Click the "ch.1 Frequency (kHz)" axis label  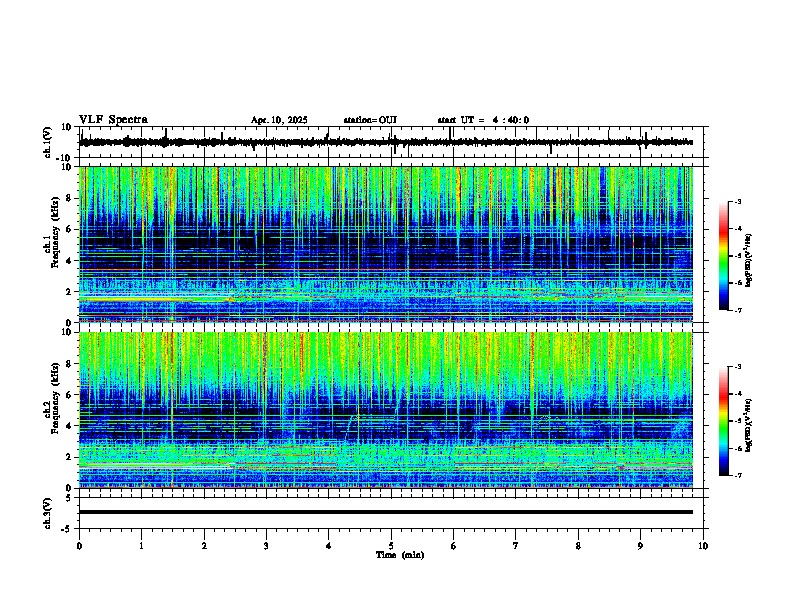[51, 233]
